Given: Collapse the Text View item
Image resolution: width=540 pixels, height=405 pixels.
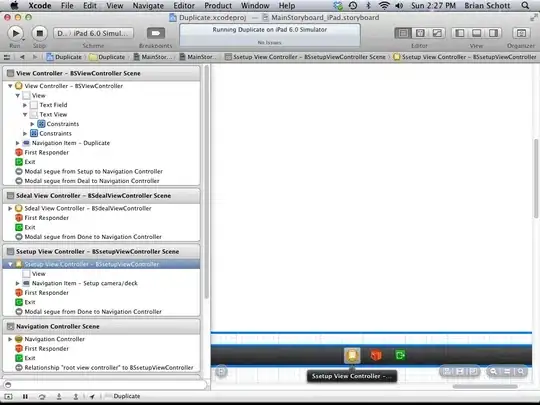Looking at the screenshot, I should (x=25, y=115).
